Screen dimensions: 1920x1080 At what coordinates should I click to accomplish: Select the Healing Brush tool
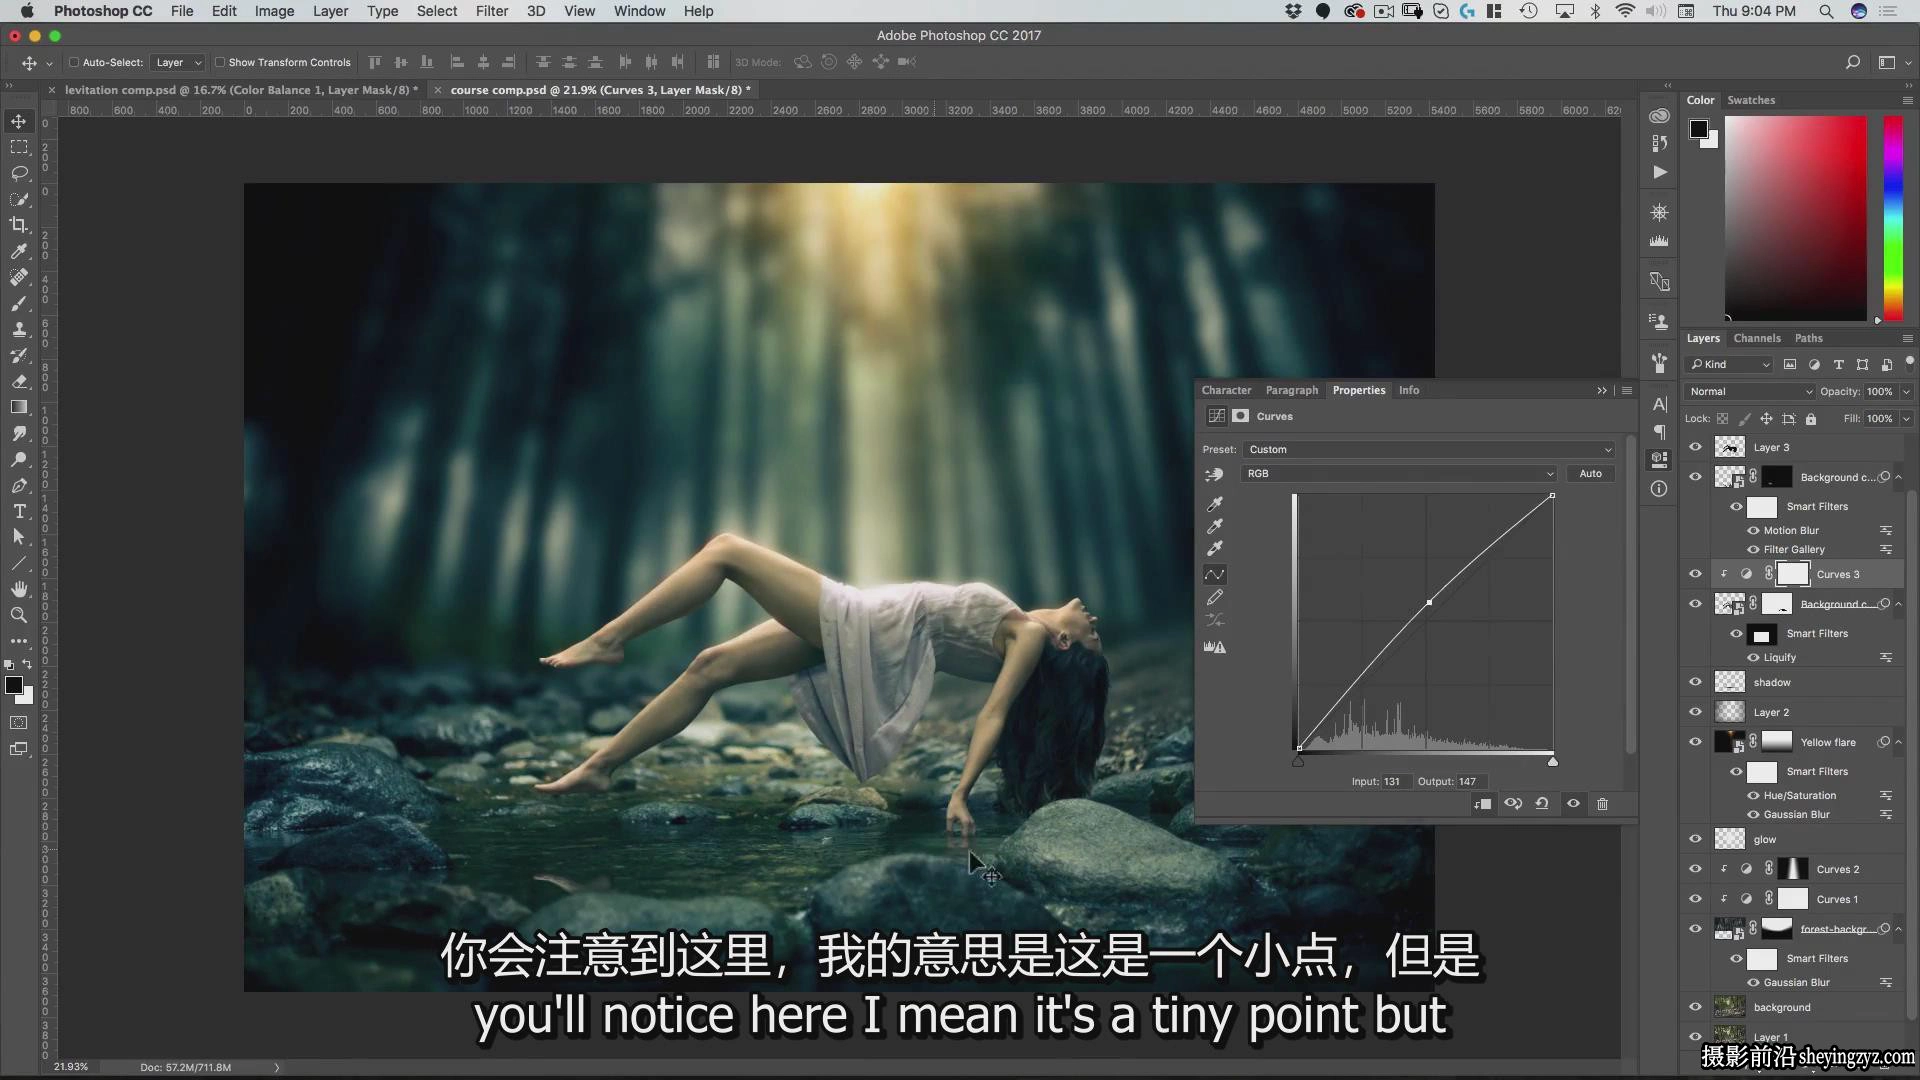(19, 277)
